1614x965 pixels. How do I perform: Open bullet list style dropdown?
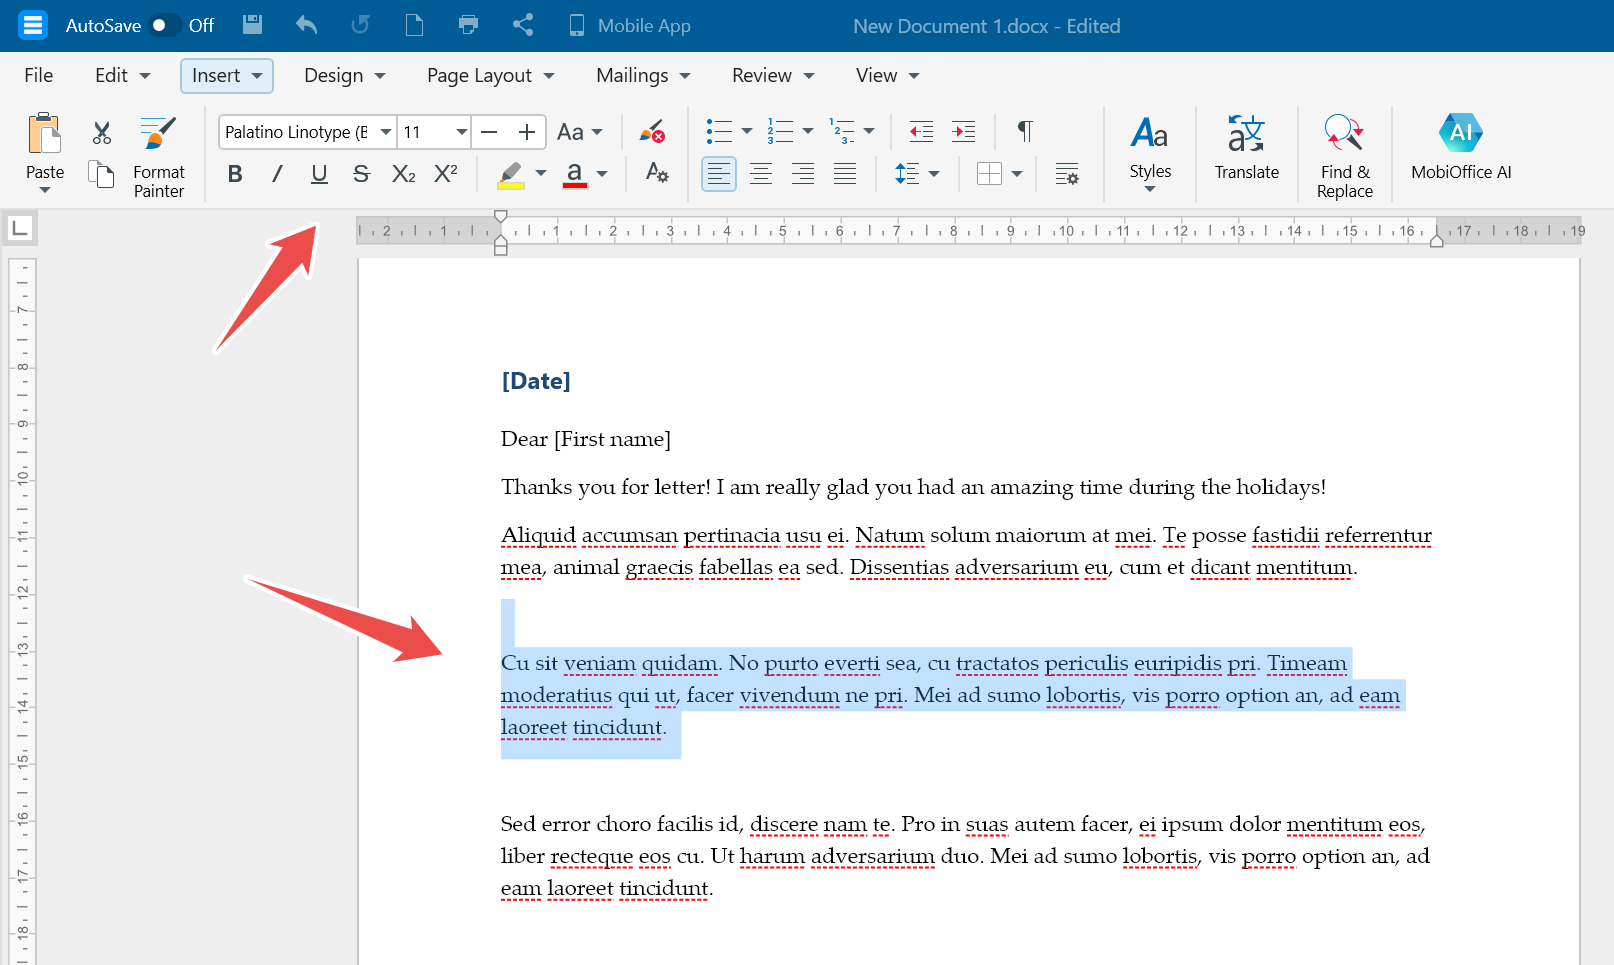pyautogui.click(x=747, y=132)
